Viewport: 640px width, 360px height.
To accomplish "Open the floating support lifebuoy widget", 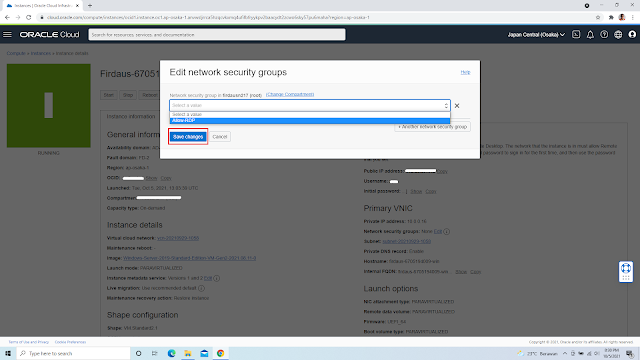I will point(626,272).
